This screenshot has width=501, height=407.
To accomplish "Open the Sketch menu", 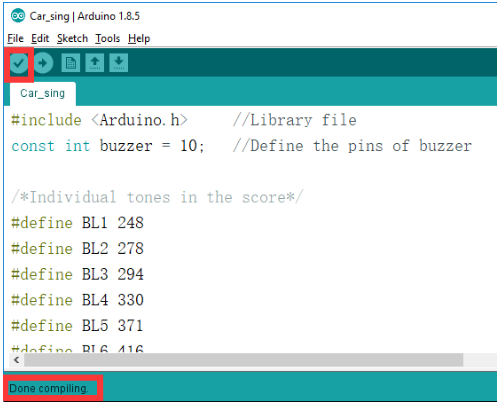I will pyautogui.click(x=72, y=39).
